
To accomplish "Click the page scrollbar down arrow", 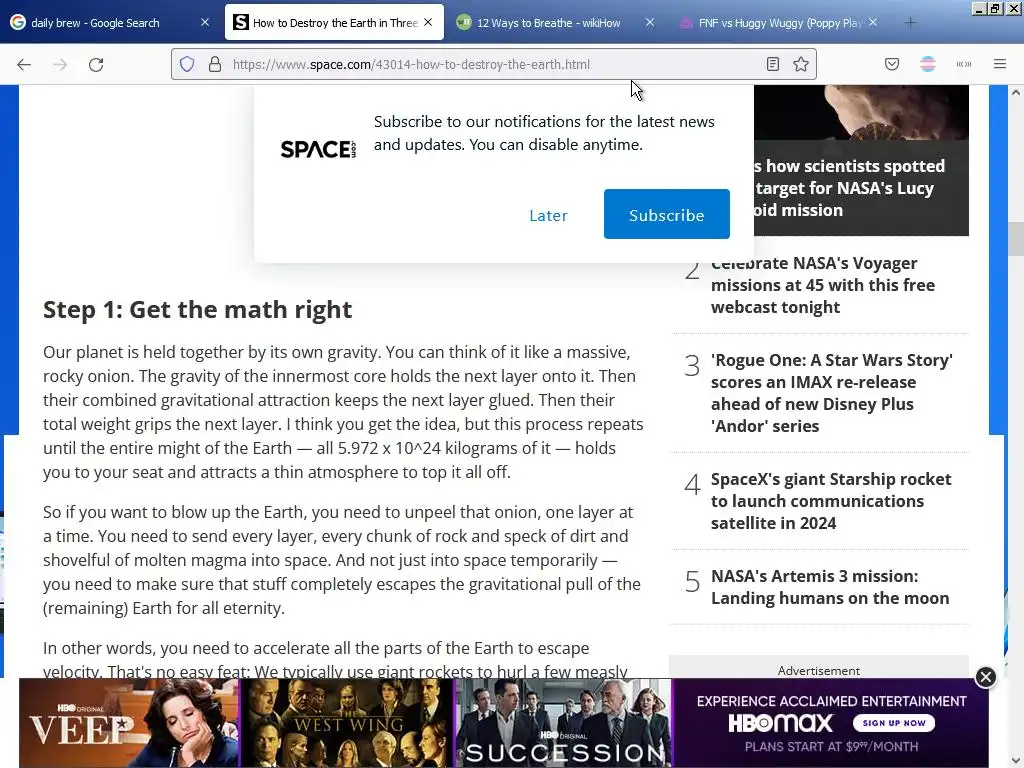I will pos(1016,760).
